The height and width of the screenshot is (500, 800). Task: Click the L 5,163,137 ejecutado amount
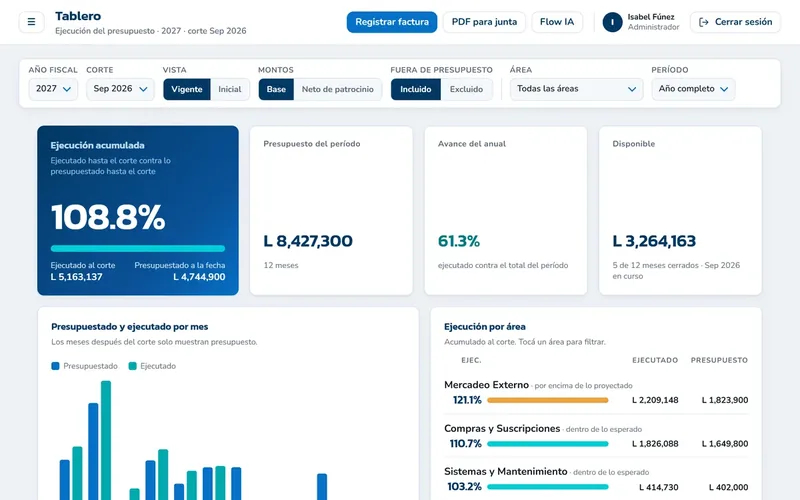[77, 277]
